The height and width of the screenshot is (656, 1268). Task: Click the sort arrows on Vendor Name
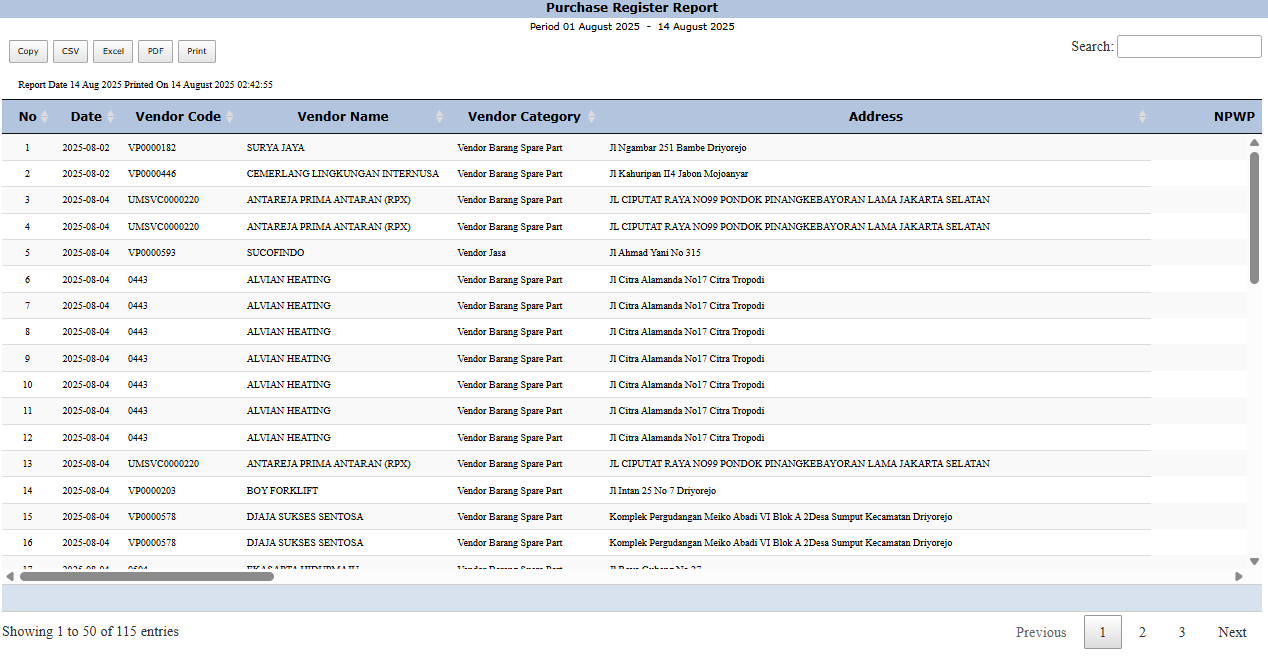tap(439, 117)
